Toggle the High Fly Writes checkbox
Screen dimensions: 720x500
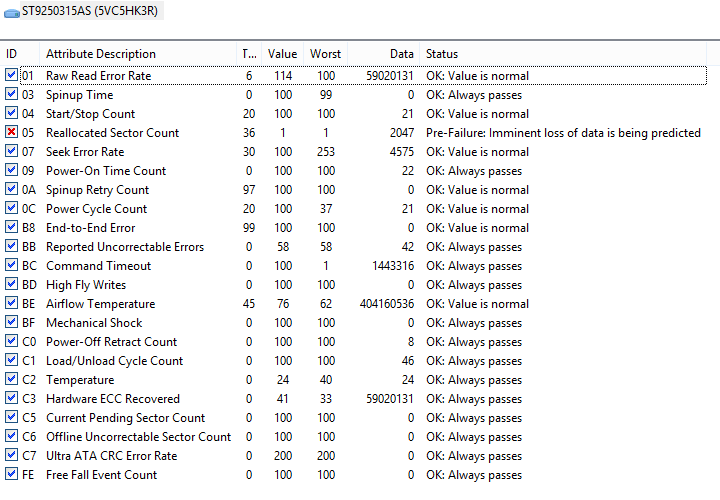(x=11, y=284)
